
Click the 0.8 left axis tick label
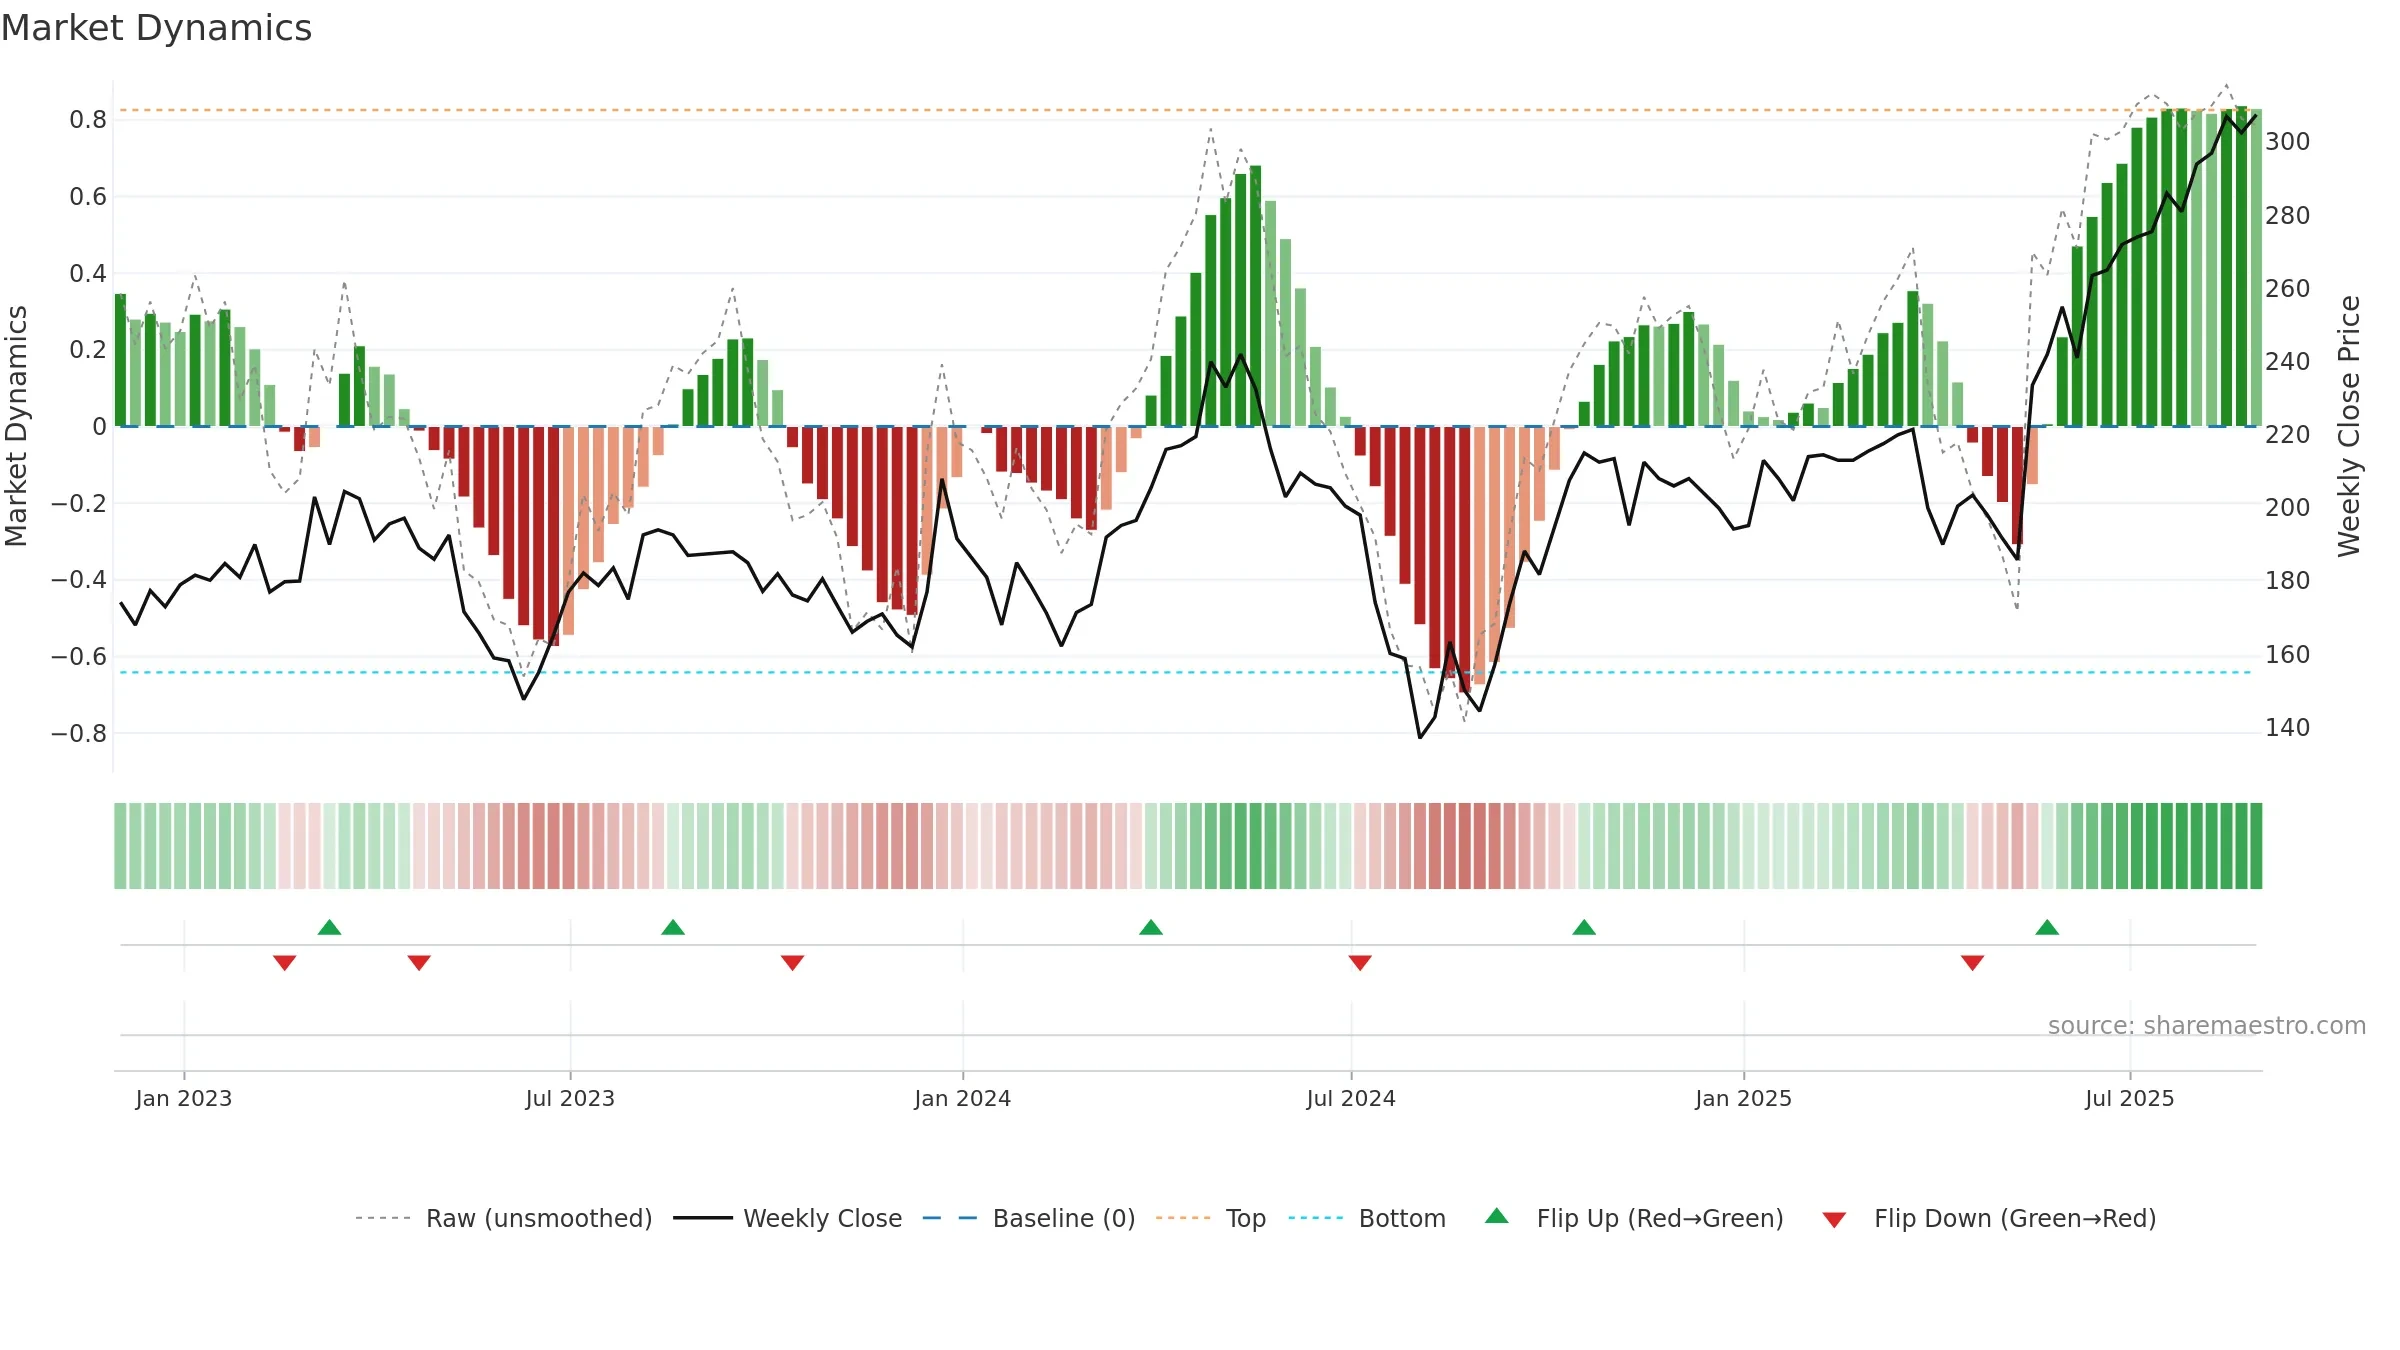pyautogui.click(x=88, y=120)
